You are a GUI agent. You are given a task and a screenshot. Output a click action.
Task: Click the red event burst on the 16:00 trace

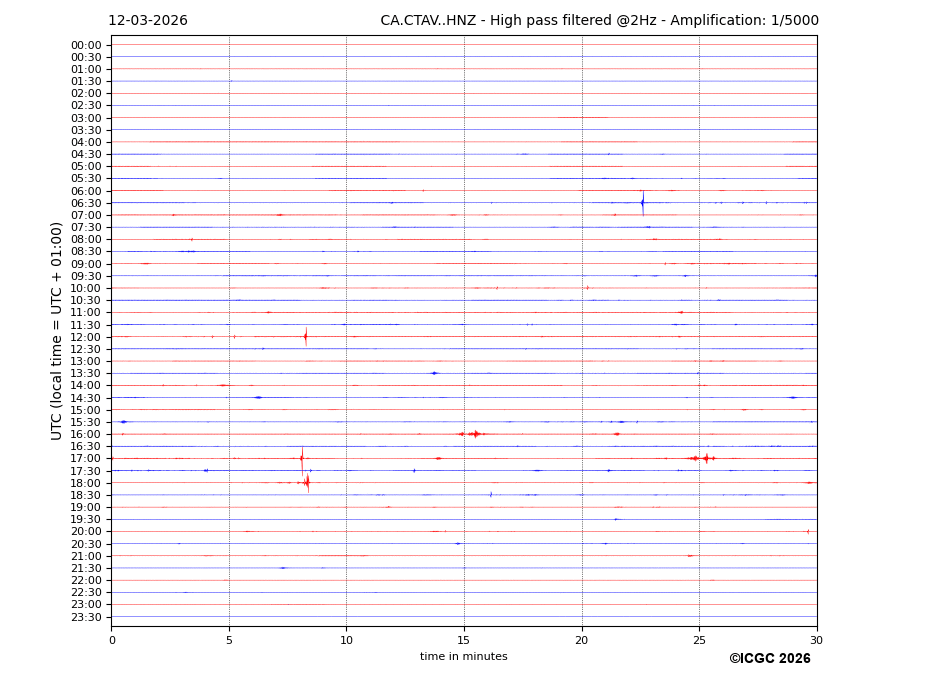click(474, 434)
